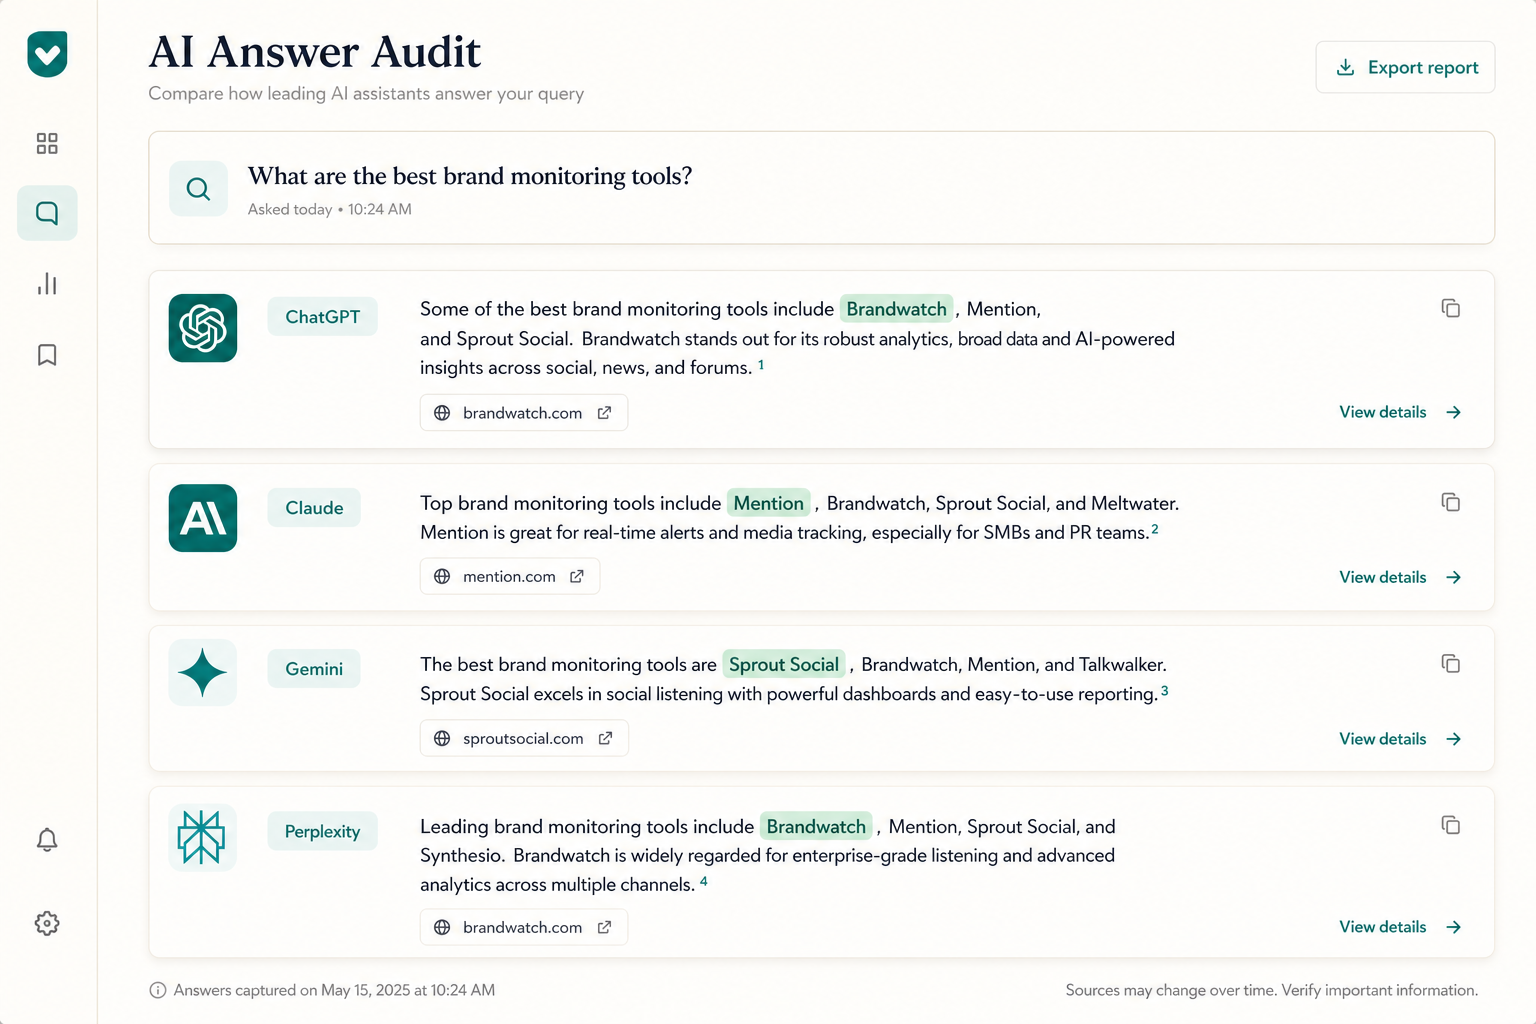The width and height of the screenshot is (1536, 1024).
Task: Open View details for Perplexity answer
Action: point(1400,927)
